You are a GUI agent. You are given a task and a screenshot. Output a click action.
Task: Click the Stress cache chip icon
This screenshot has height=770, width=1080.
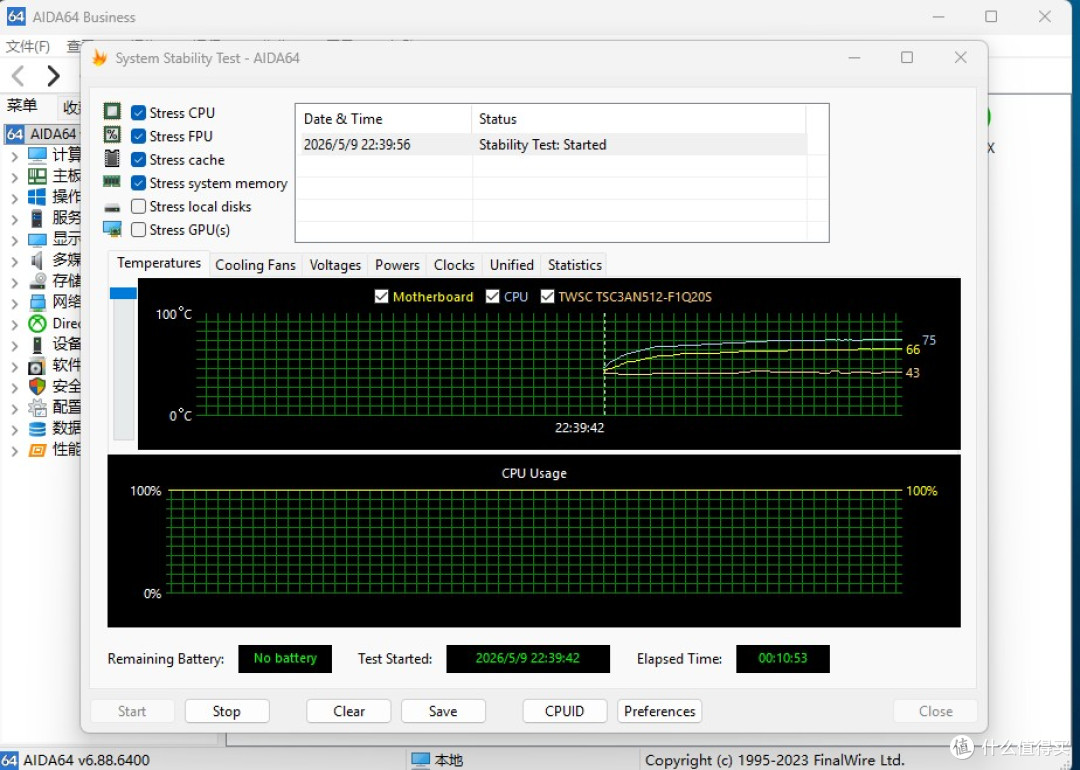point(112,158)
